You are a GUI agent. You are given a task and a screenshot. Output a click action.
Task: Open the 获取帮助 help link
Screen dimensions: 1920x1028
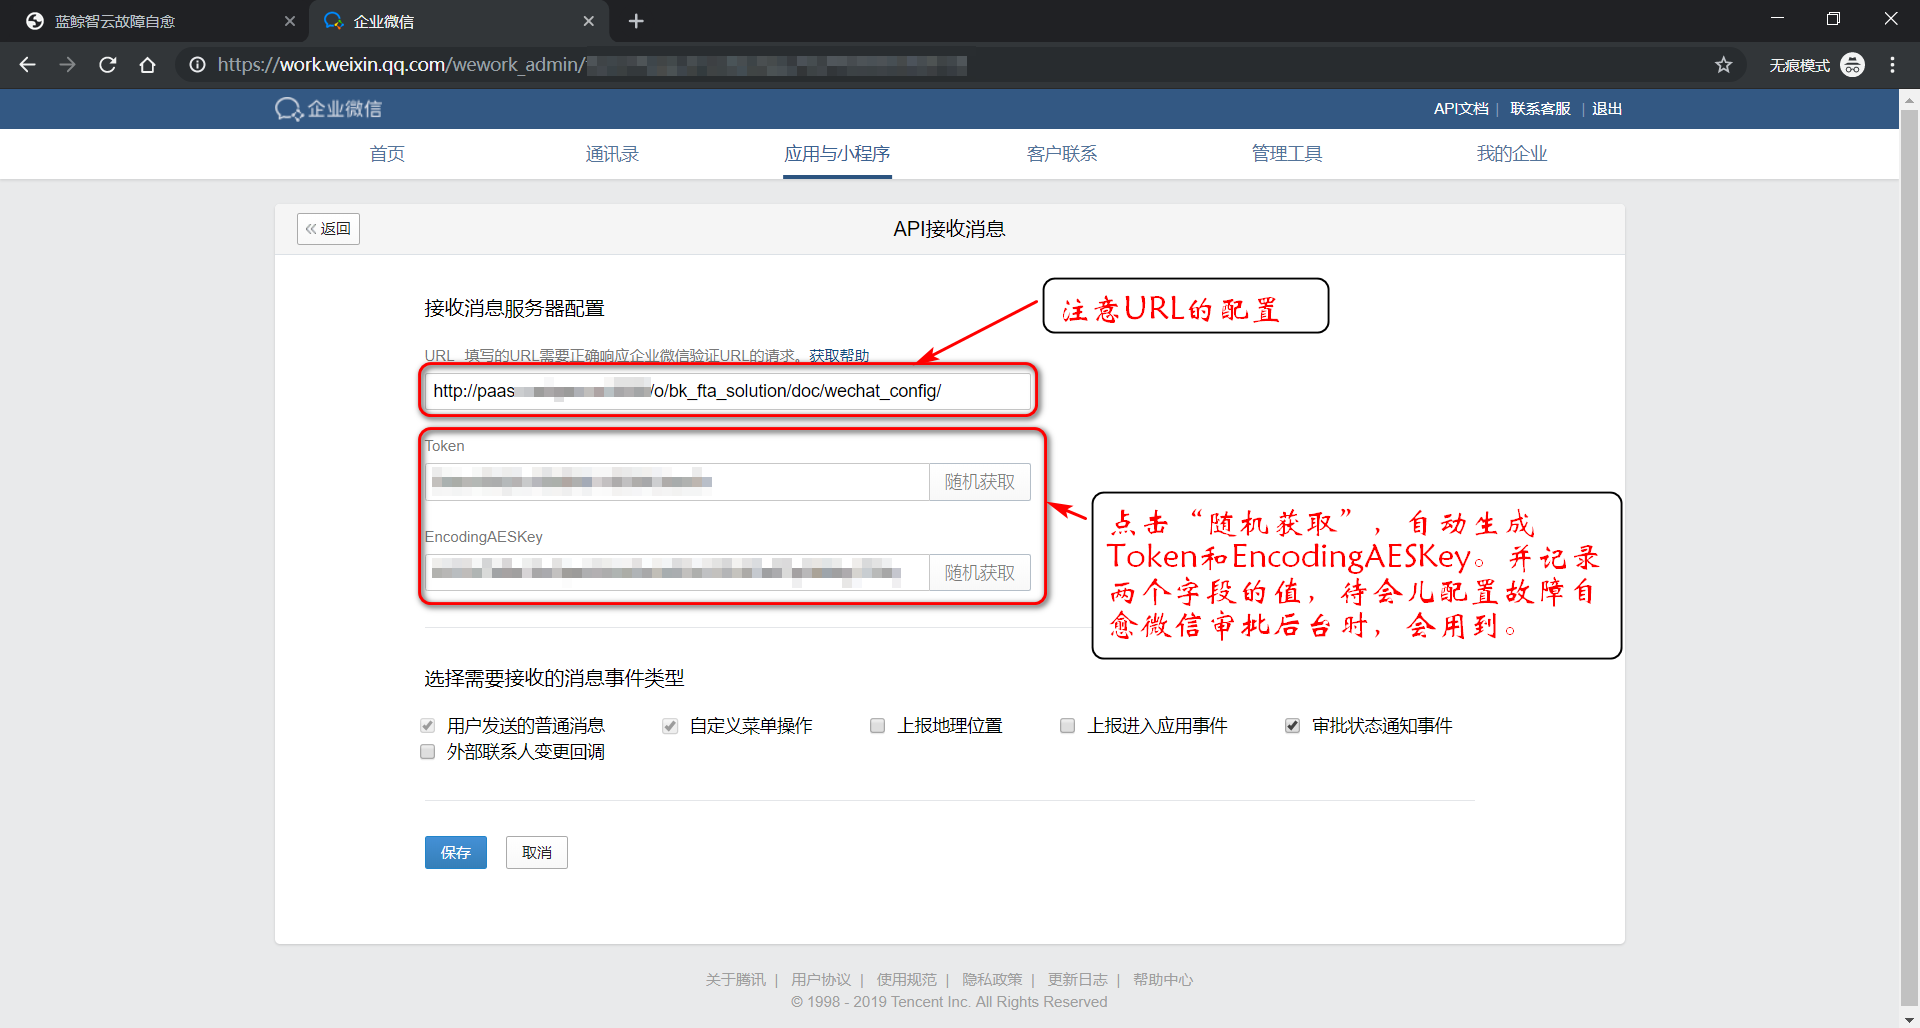839,355
